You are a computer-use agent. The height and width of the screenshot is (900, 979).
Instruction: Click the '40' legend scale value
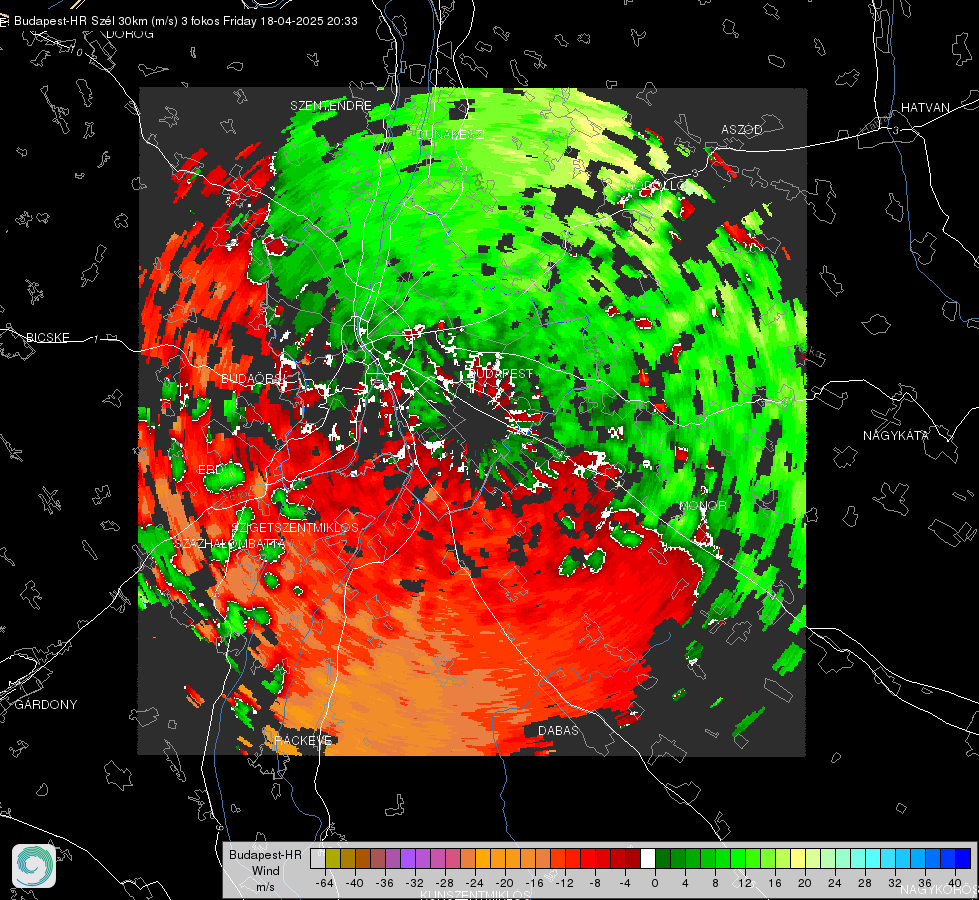point(955,883)
